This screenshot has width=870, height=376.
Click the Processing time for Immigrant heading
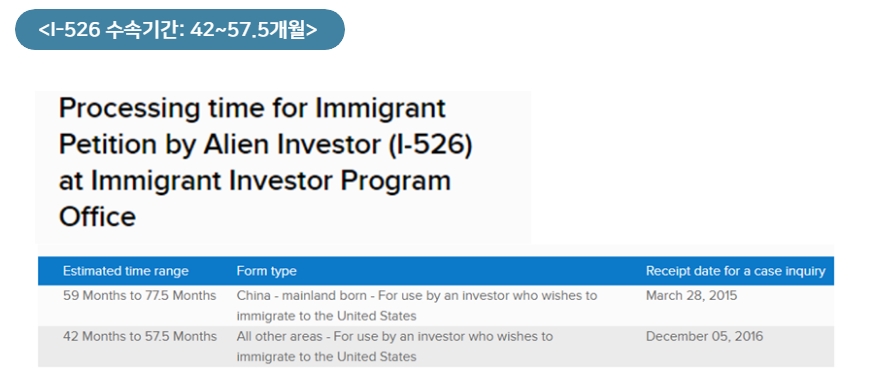pos(252,108)
